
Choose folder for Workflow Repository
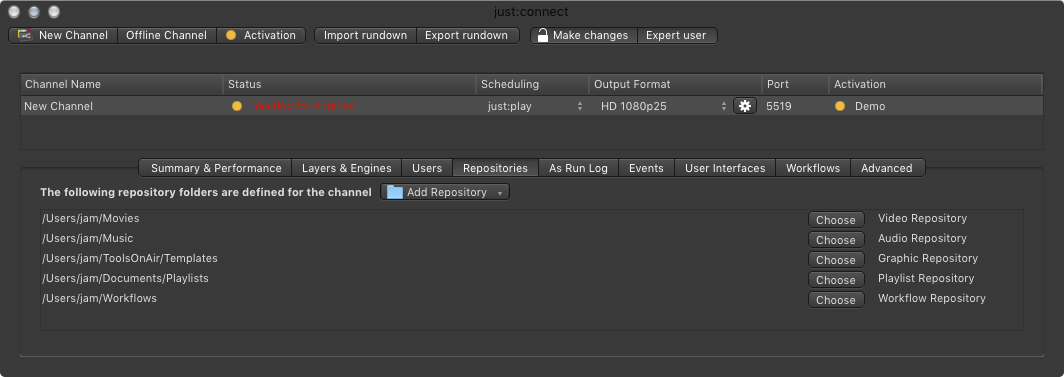[x=836, y=300]
